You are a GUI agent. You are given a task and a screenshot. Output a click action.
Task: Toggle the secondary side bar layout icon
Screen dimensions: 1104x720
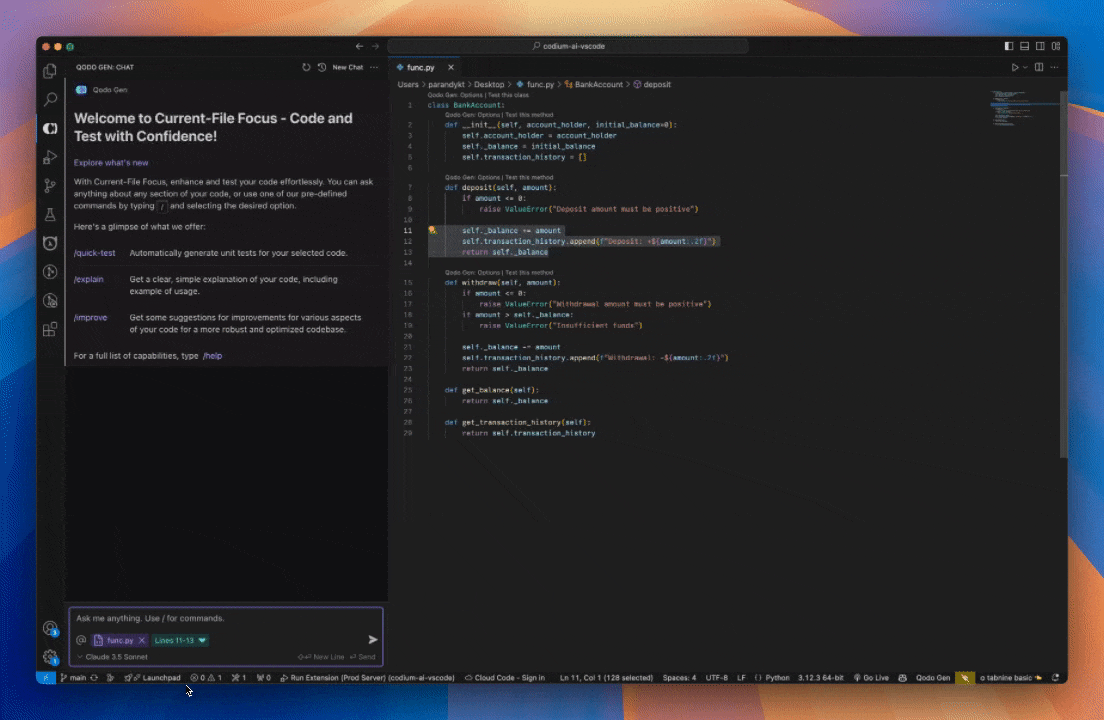coord(1040,46)
